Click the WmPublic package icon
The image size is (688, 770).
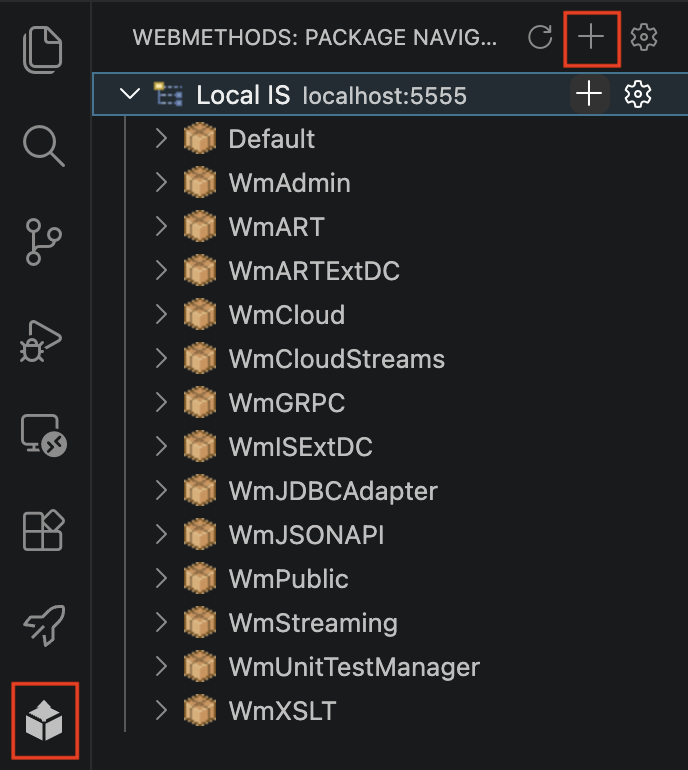tap(200, 578)
